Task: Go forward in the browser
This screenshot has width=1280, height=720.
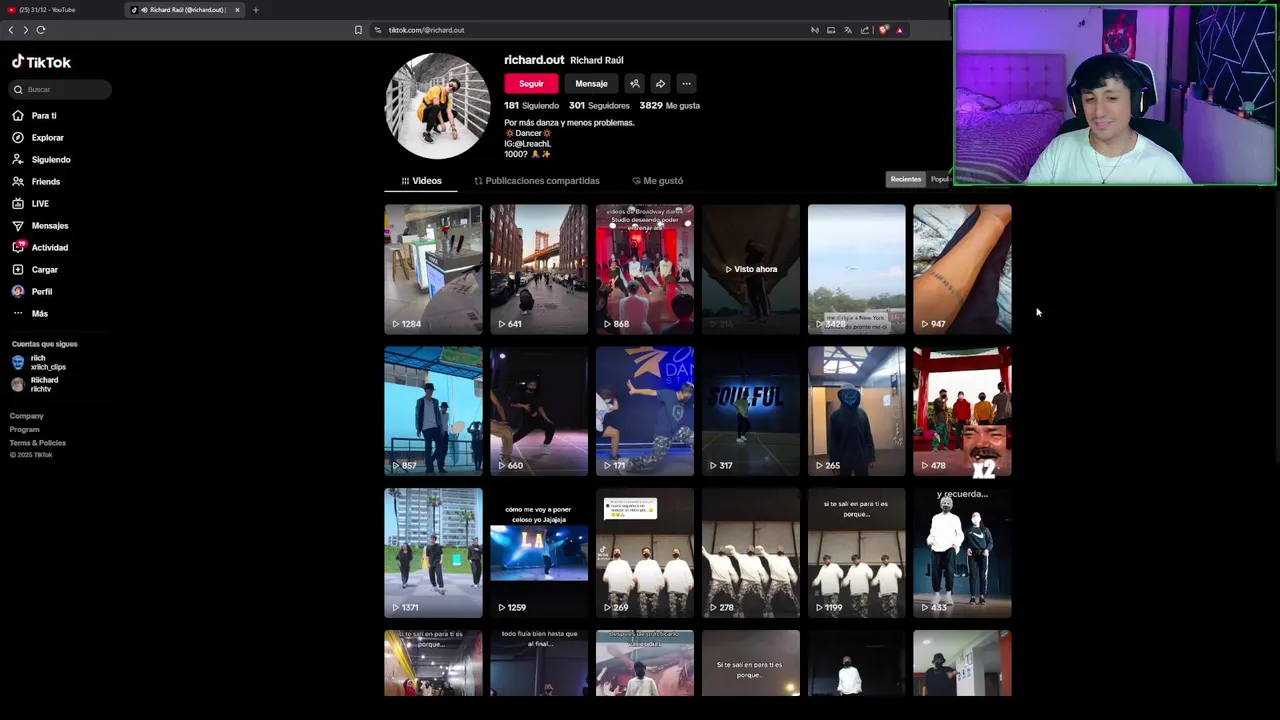Action: 26,30
